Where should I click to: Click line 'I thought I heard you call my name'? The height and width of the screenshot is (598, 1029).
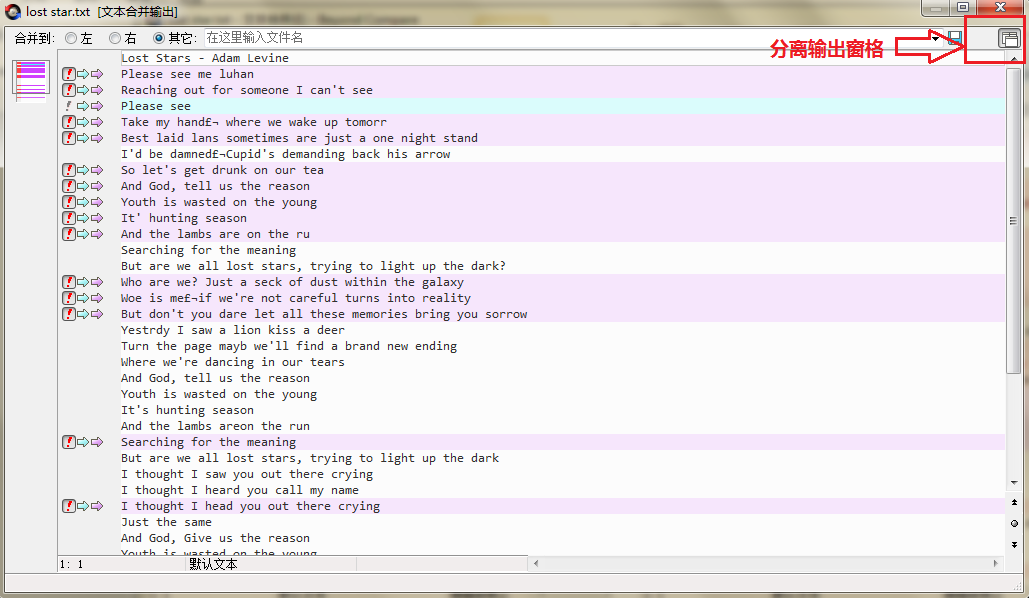pos(240,490)
